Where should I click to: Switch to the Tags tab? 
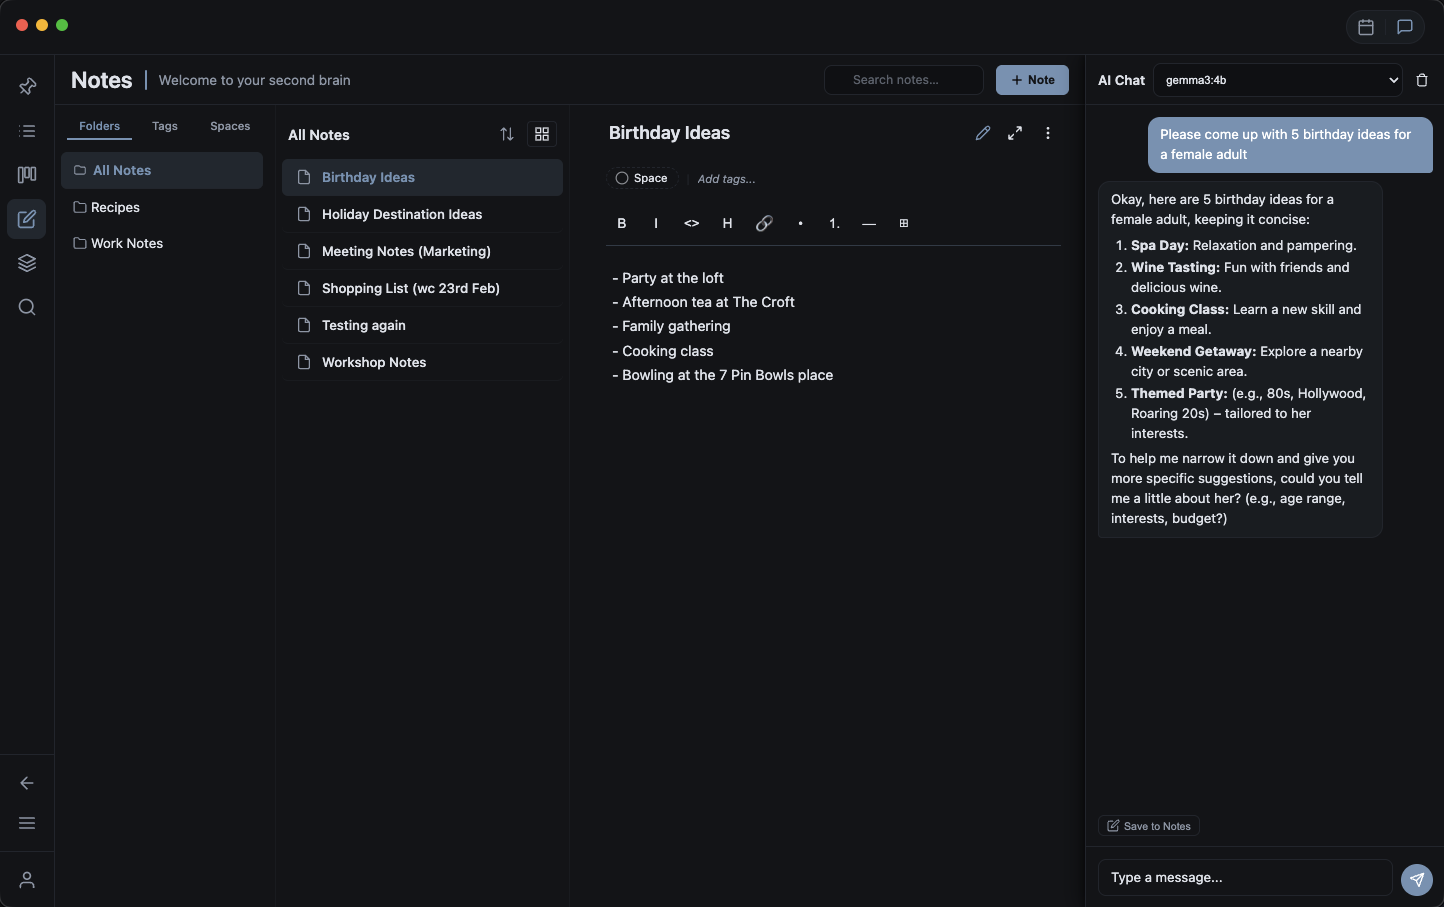tap(164, 126)
